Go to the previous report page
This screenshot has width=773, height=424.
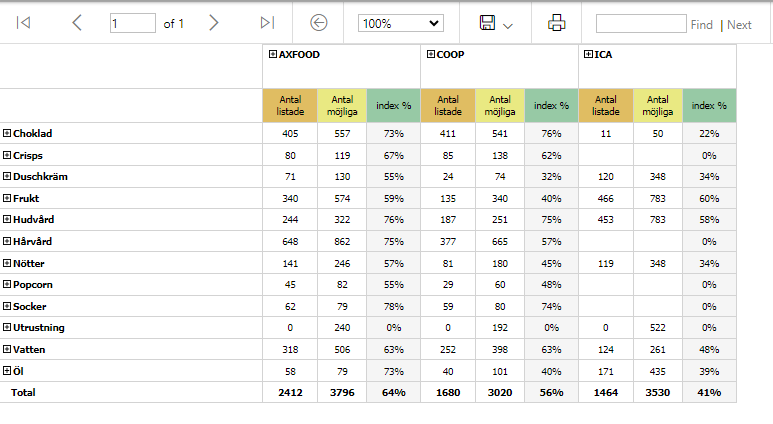(77, 23)
